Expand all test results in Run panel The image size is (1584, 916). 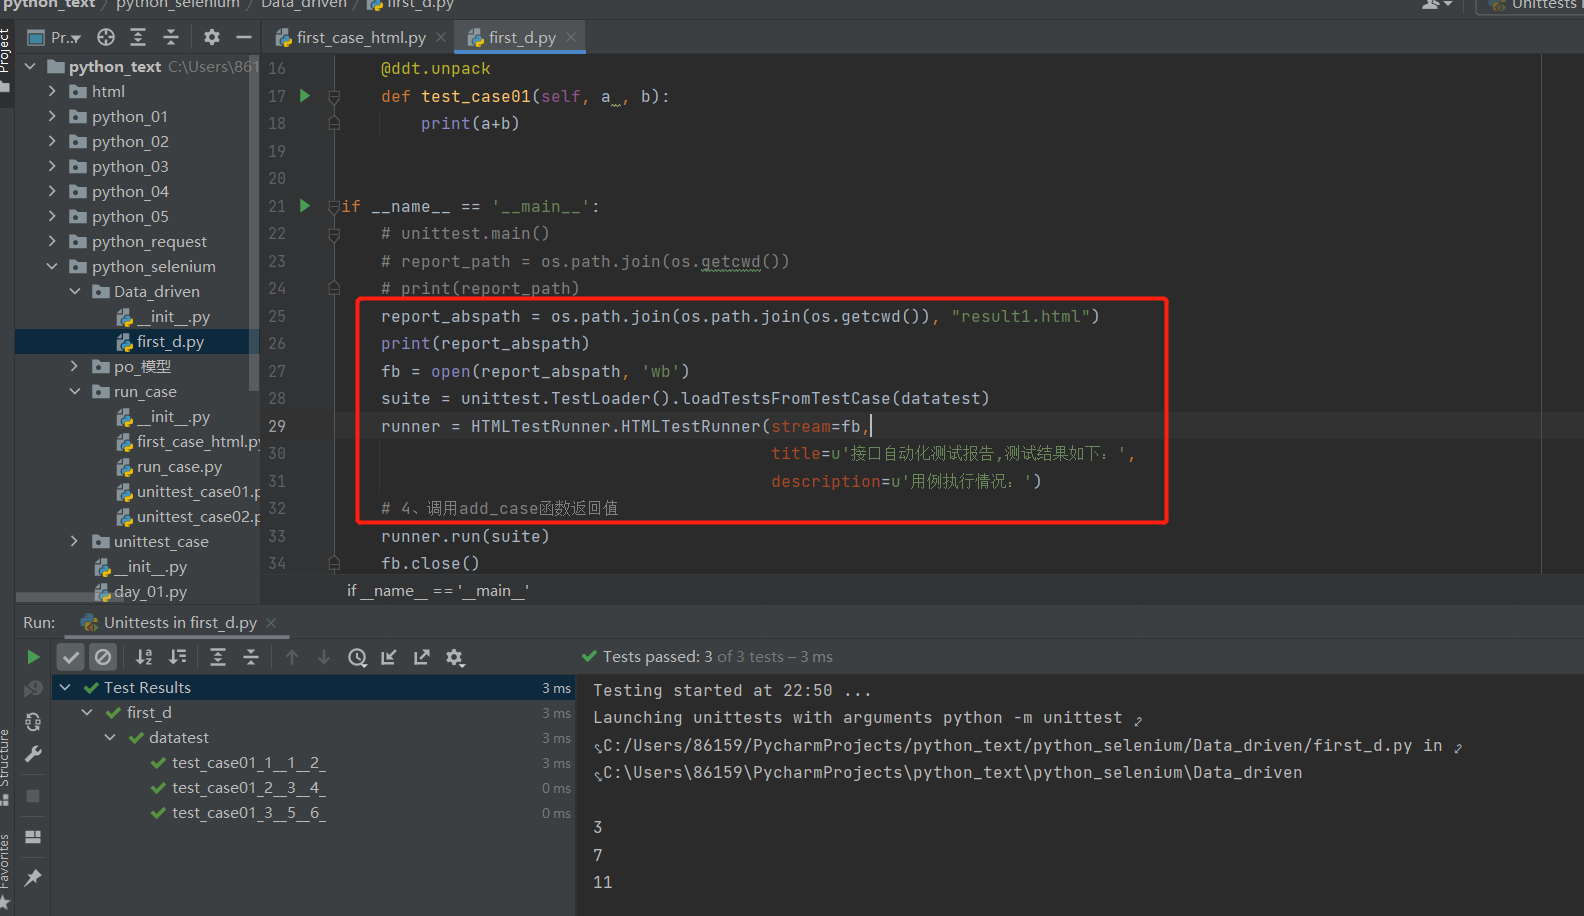tap(218, 657)
